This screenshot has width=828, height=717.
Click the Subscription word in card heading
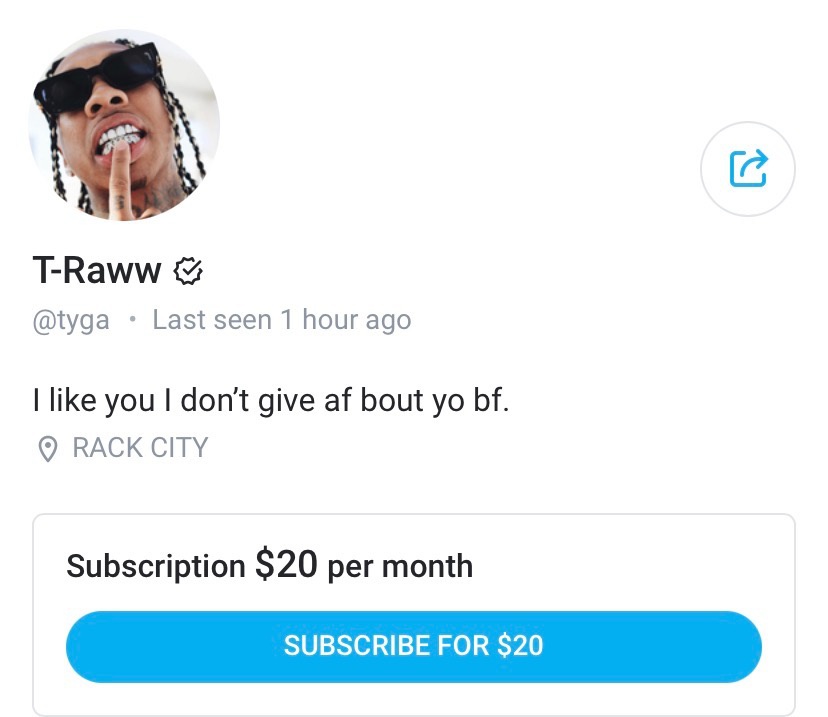(156, 566)
